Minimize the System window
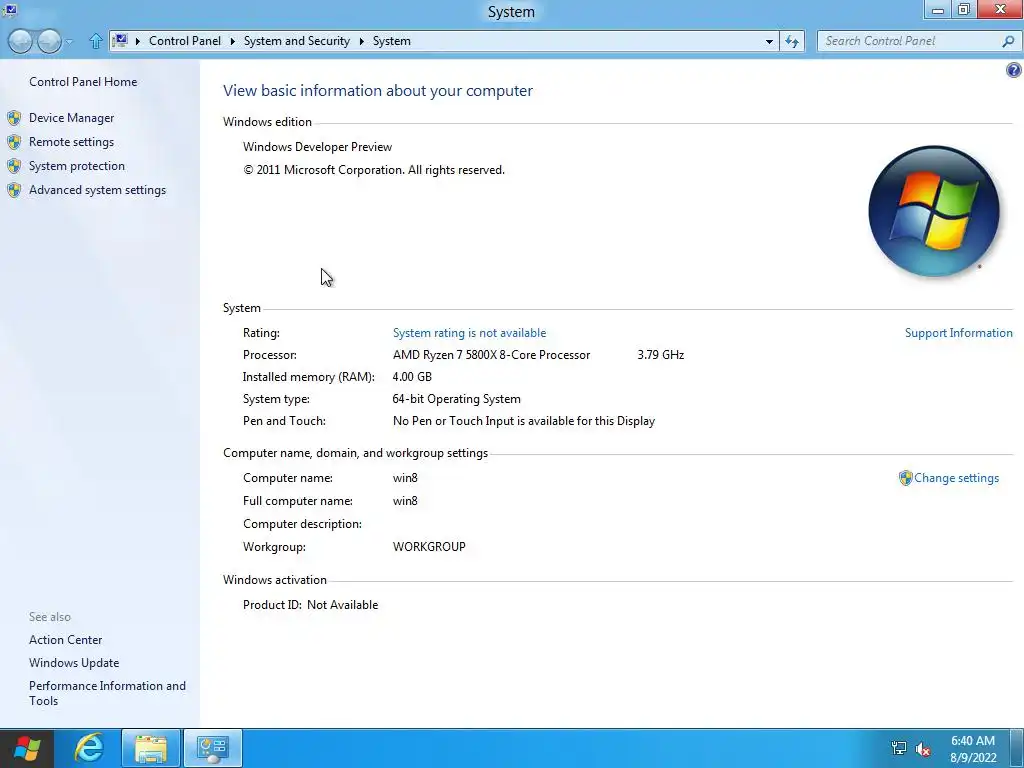The height and width of the screenshot is (768, 1024). click(x=938, y=10)
